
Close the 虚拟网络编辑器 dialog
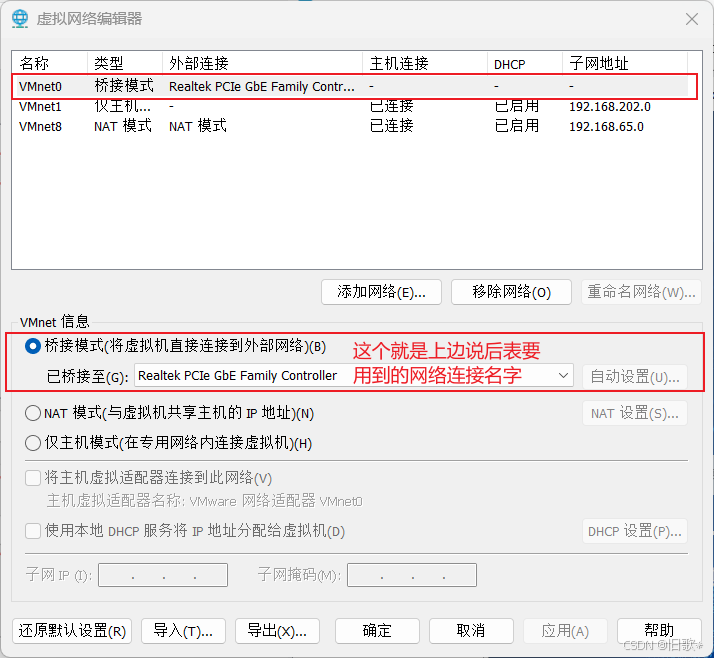[692, 19]
